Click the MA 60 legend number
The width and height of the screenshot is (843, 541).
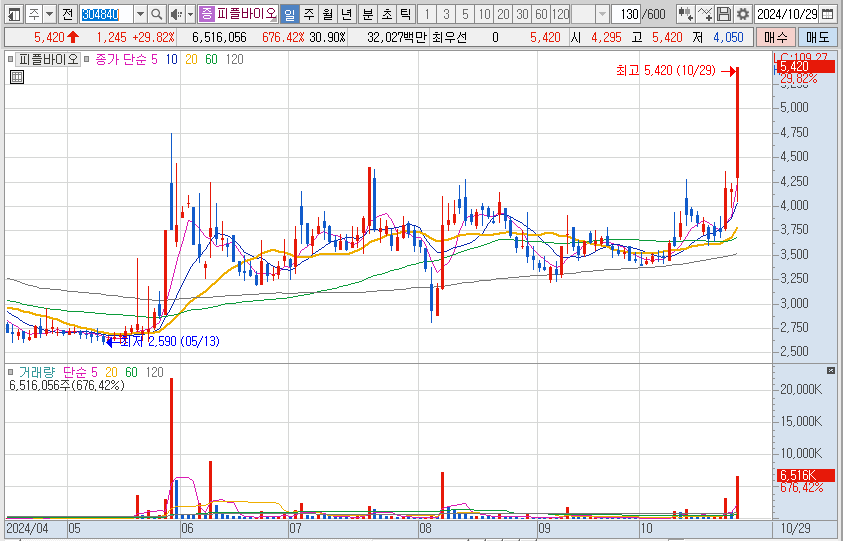click(211, 60)
